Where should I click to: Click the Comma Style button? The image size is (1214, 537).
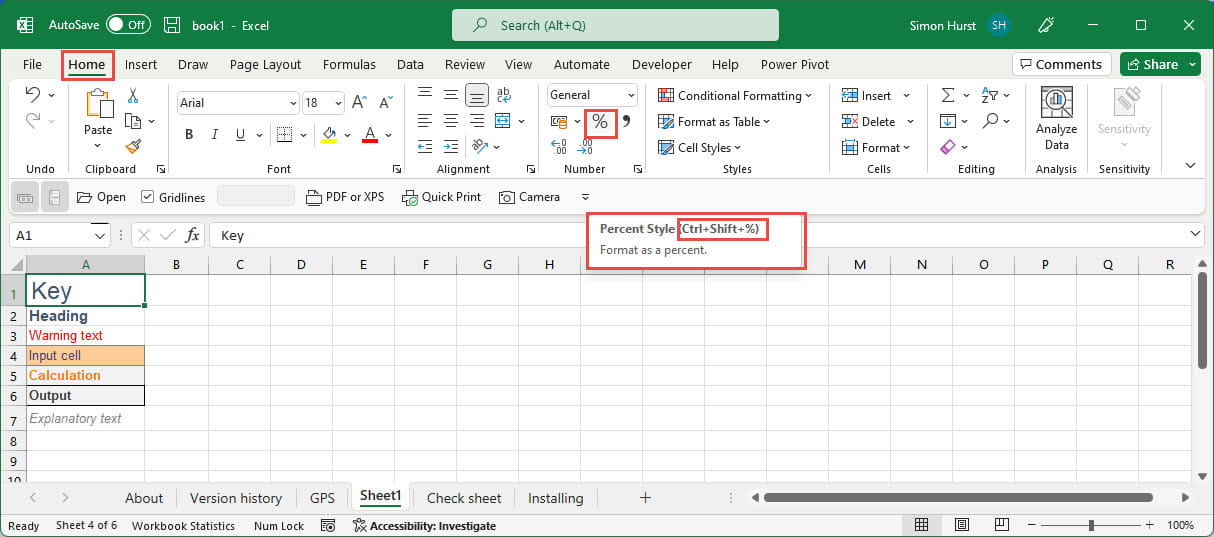click(627, 122)
